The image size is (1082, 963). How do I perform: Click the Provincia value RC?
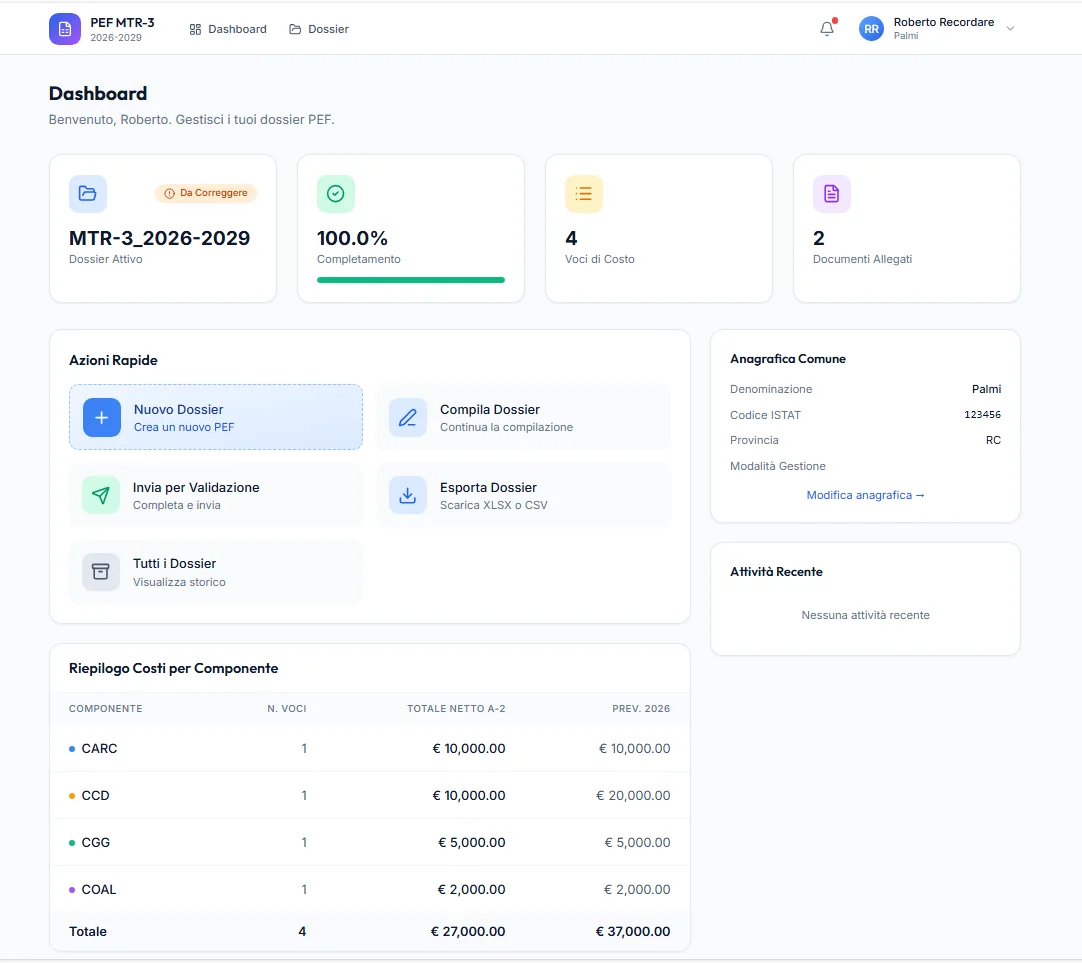(x=993, y=440)
